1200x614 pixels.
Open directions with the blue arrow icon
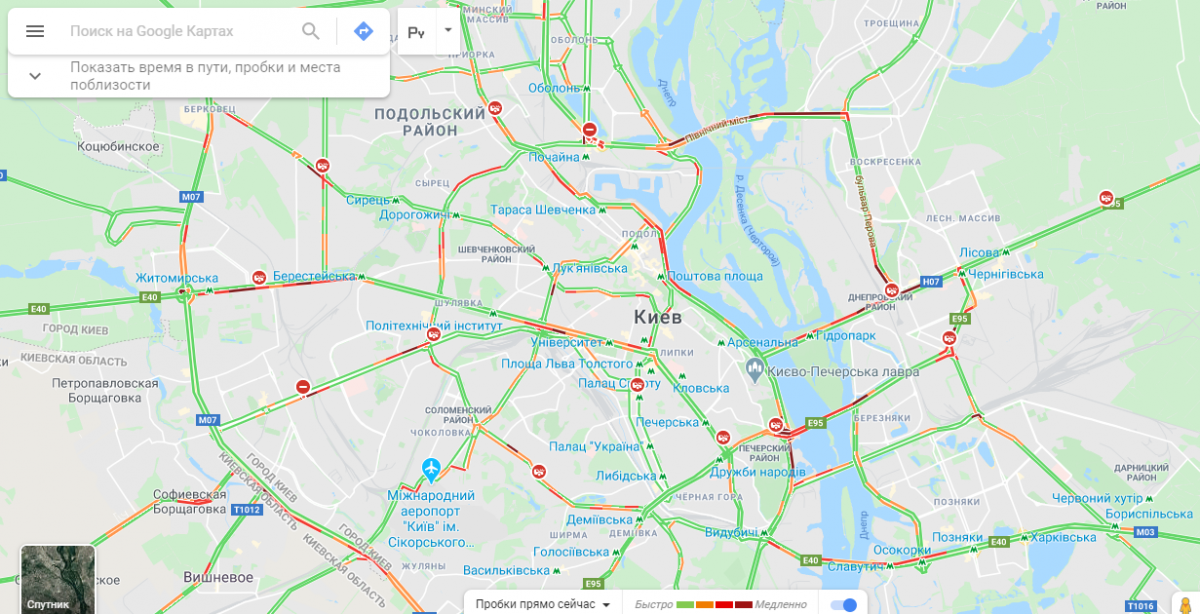coord(364,31)
